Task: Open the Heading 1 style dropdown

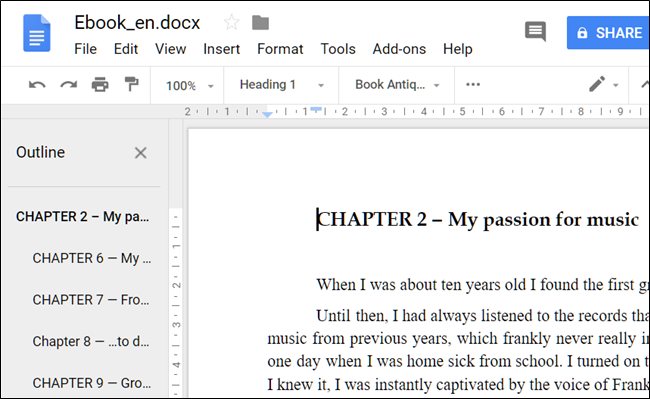Action: [281, 85]
